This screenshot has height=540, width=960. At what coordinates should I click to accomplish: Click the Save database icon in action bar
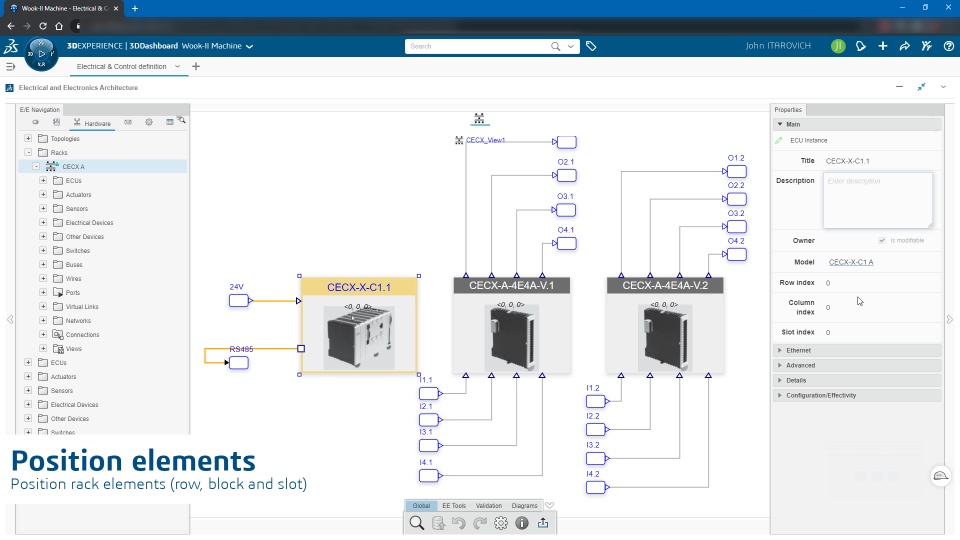tap(438, 523)
